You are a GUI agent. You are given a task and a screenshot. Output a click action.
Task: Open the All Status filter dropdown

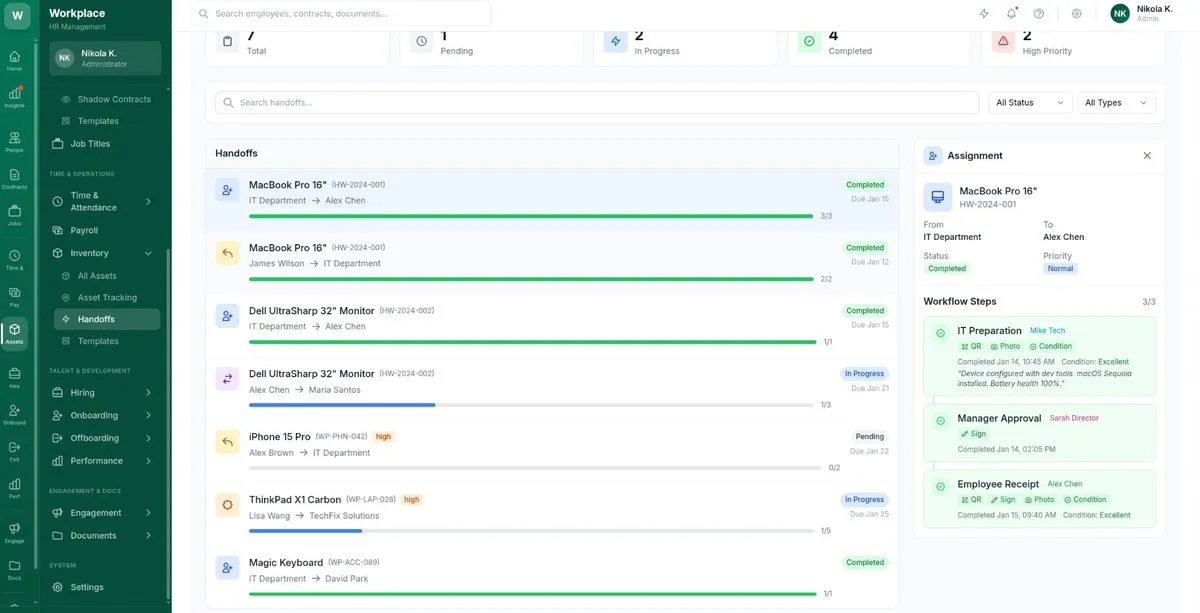[x=1030, y=103]
